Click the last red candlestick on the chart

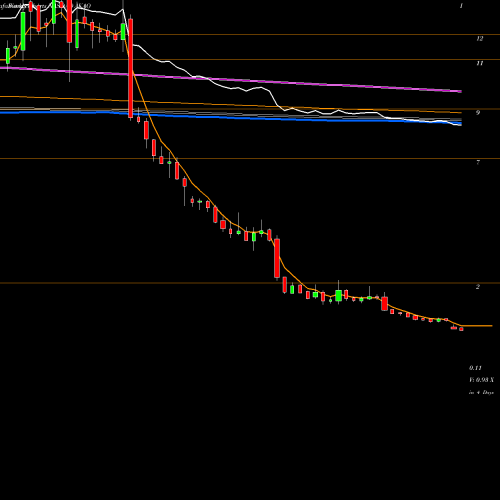[461, 329]
